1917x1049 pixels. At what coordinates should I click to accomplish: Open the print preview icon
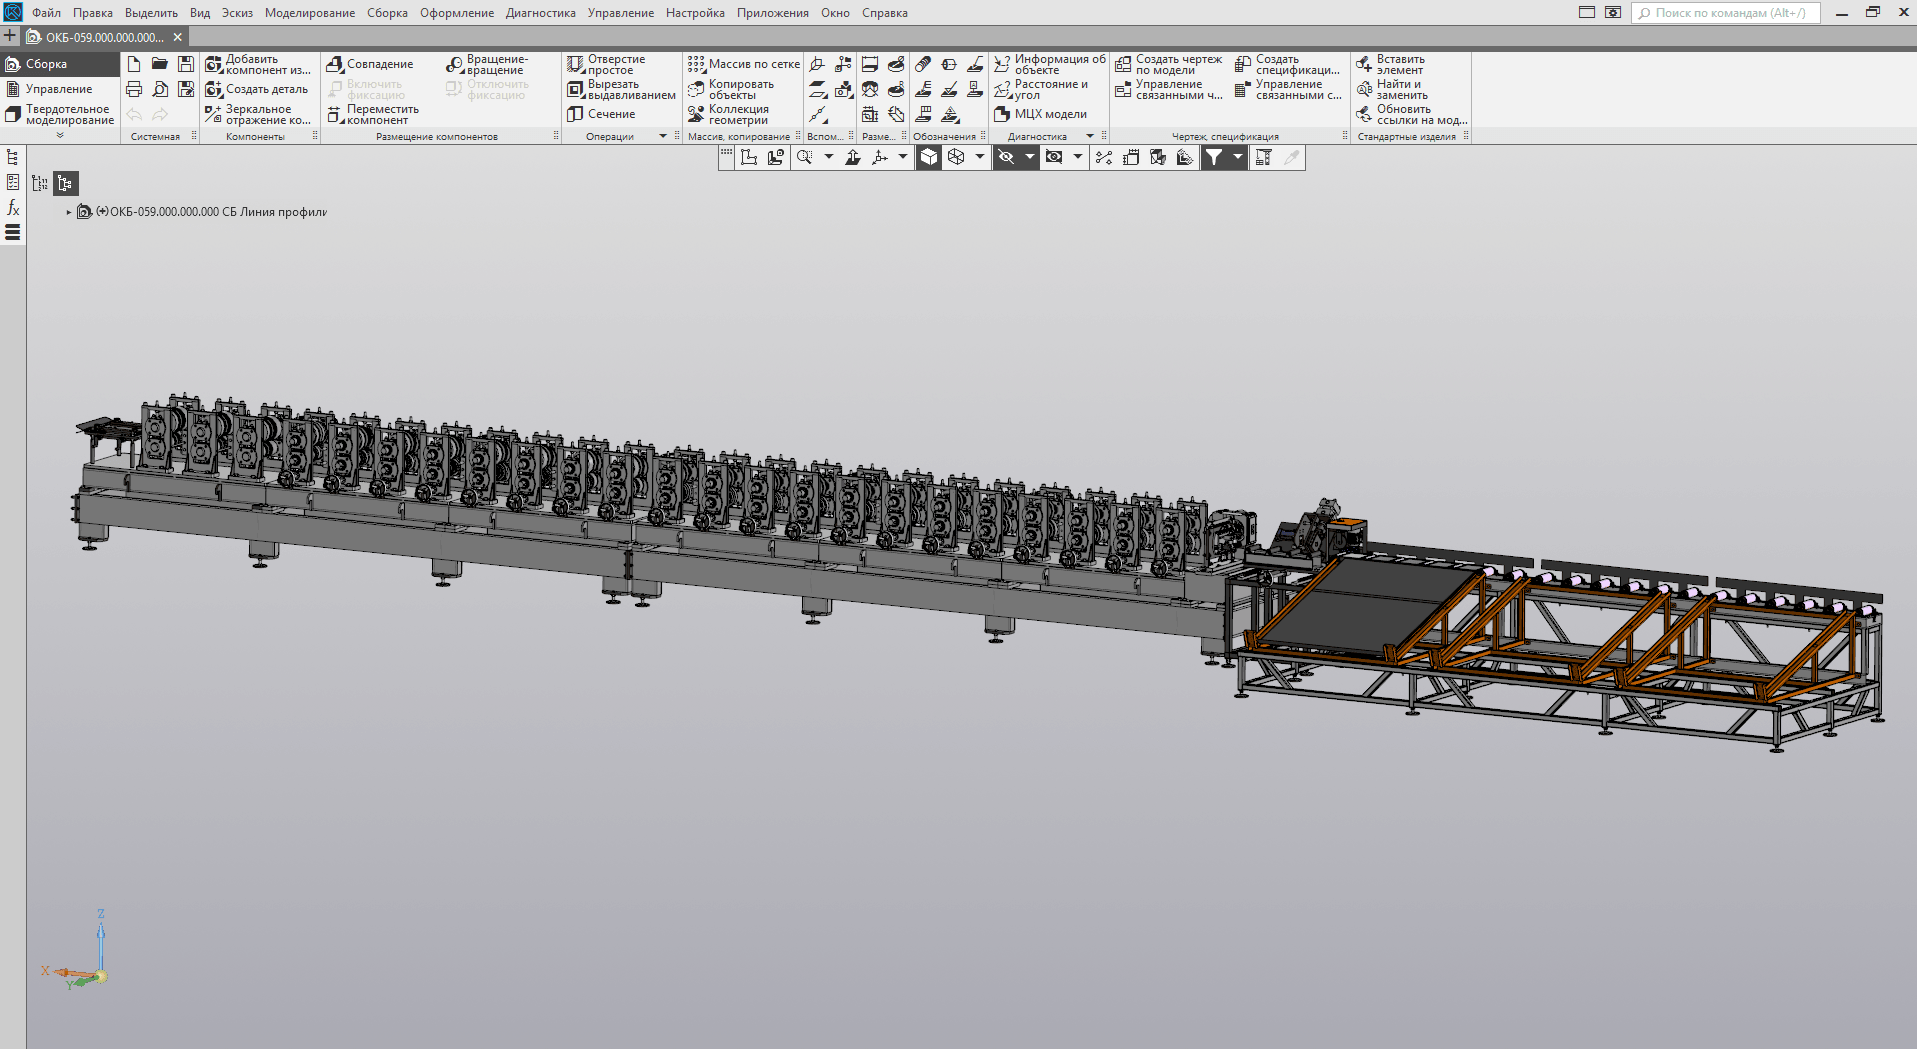[160, 89]
